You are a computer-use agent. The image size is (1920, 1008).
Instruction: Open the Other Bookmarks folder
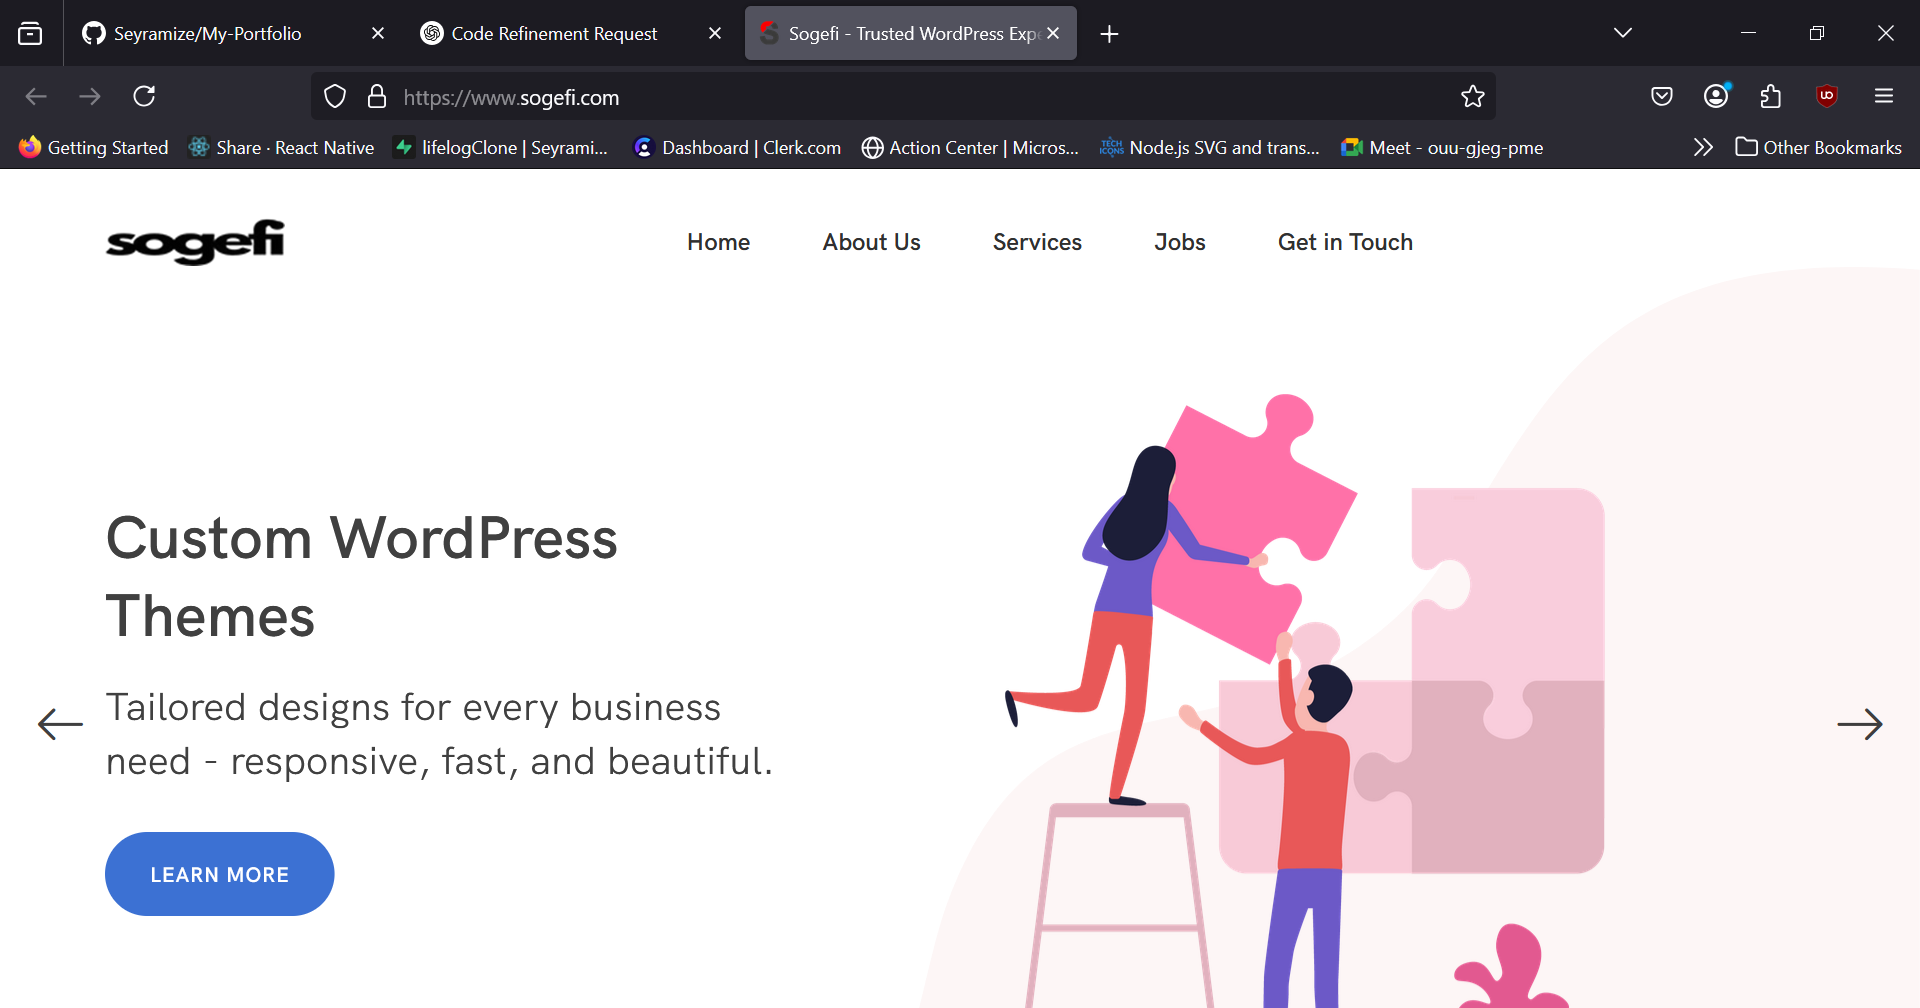[1820, 147]
